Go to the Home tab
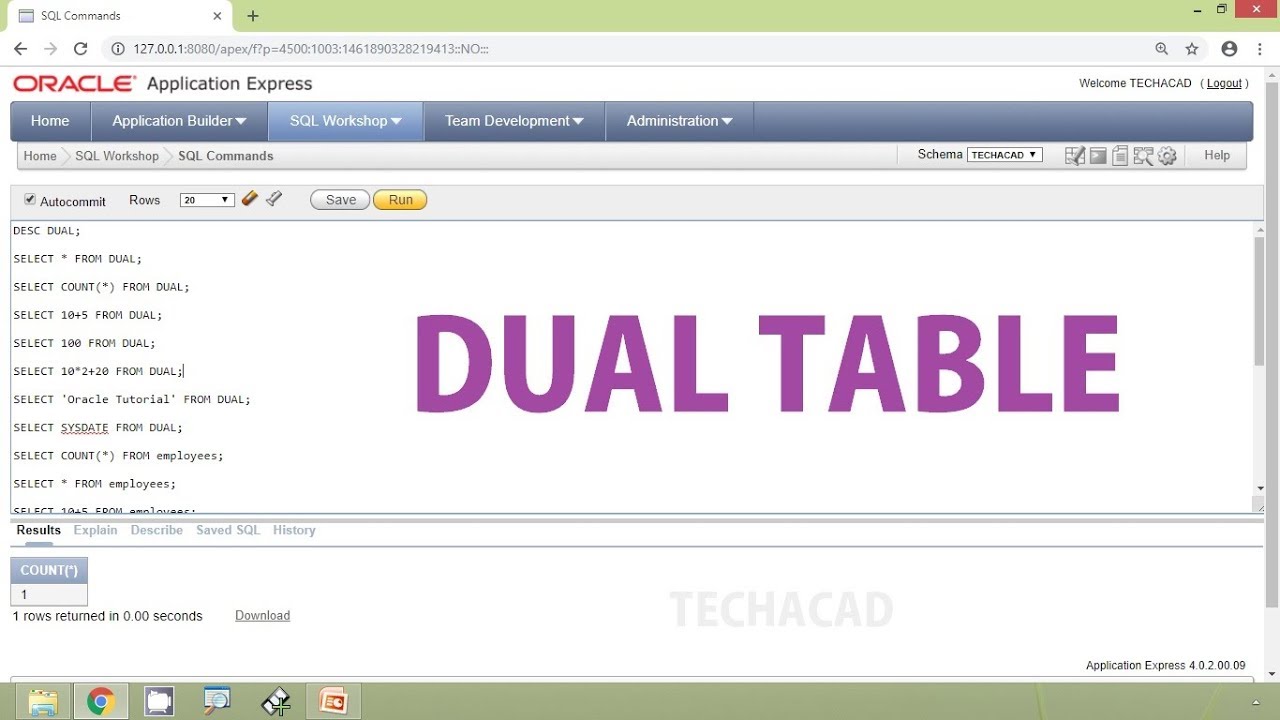This screenshot has width=1280, height=720. click(x=50, y=121)
